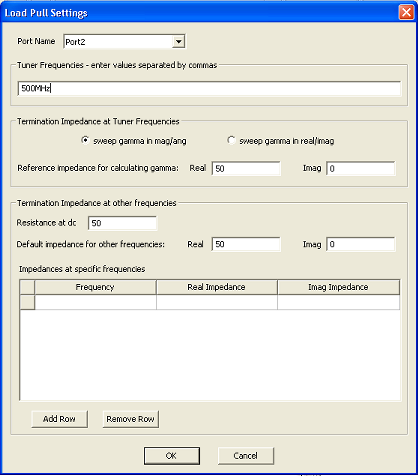
Task: Click the default impedance Real field
Action: click(246, 244)
